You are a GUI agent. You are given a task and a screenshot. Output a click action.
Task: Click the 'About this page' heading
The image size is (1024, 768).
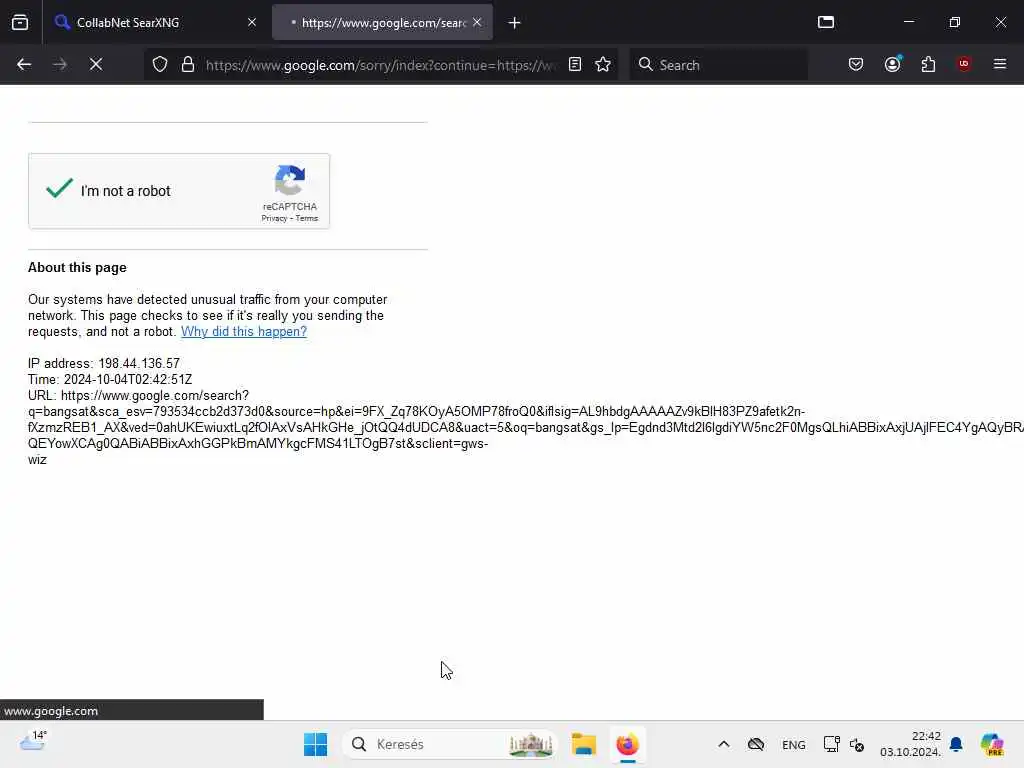[77, 267]
